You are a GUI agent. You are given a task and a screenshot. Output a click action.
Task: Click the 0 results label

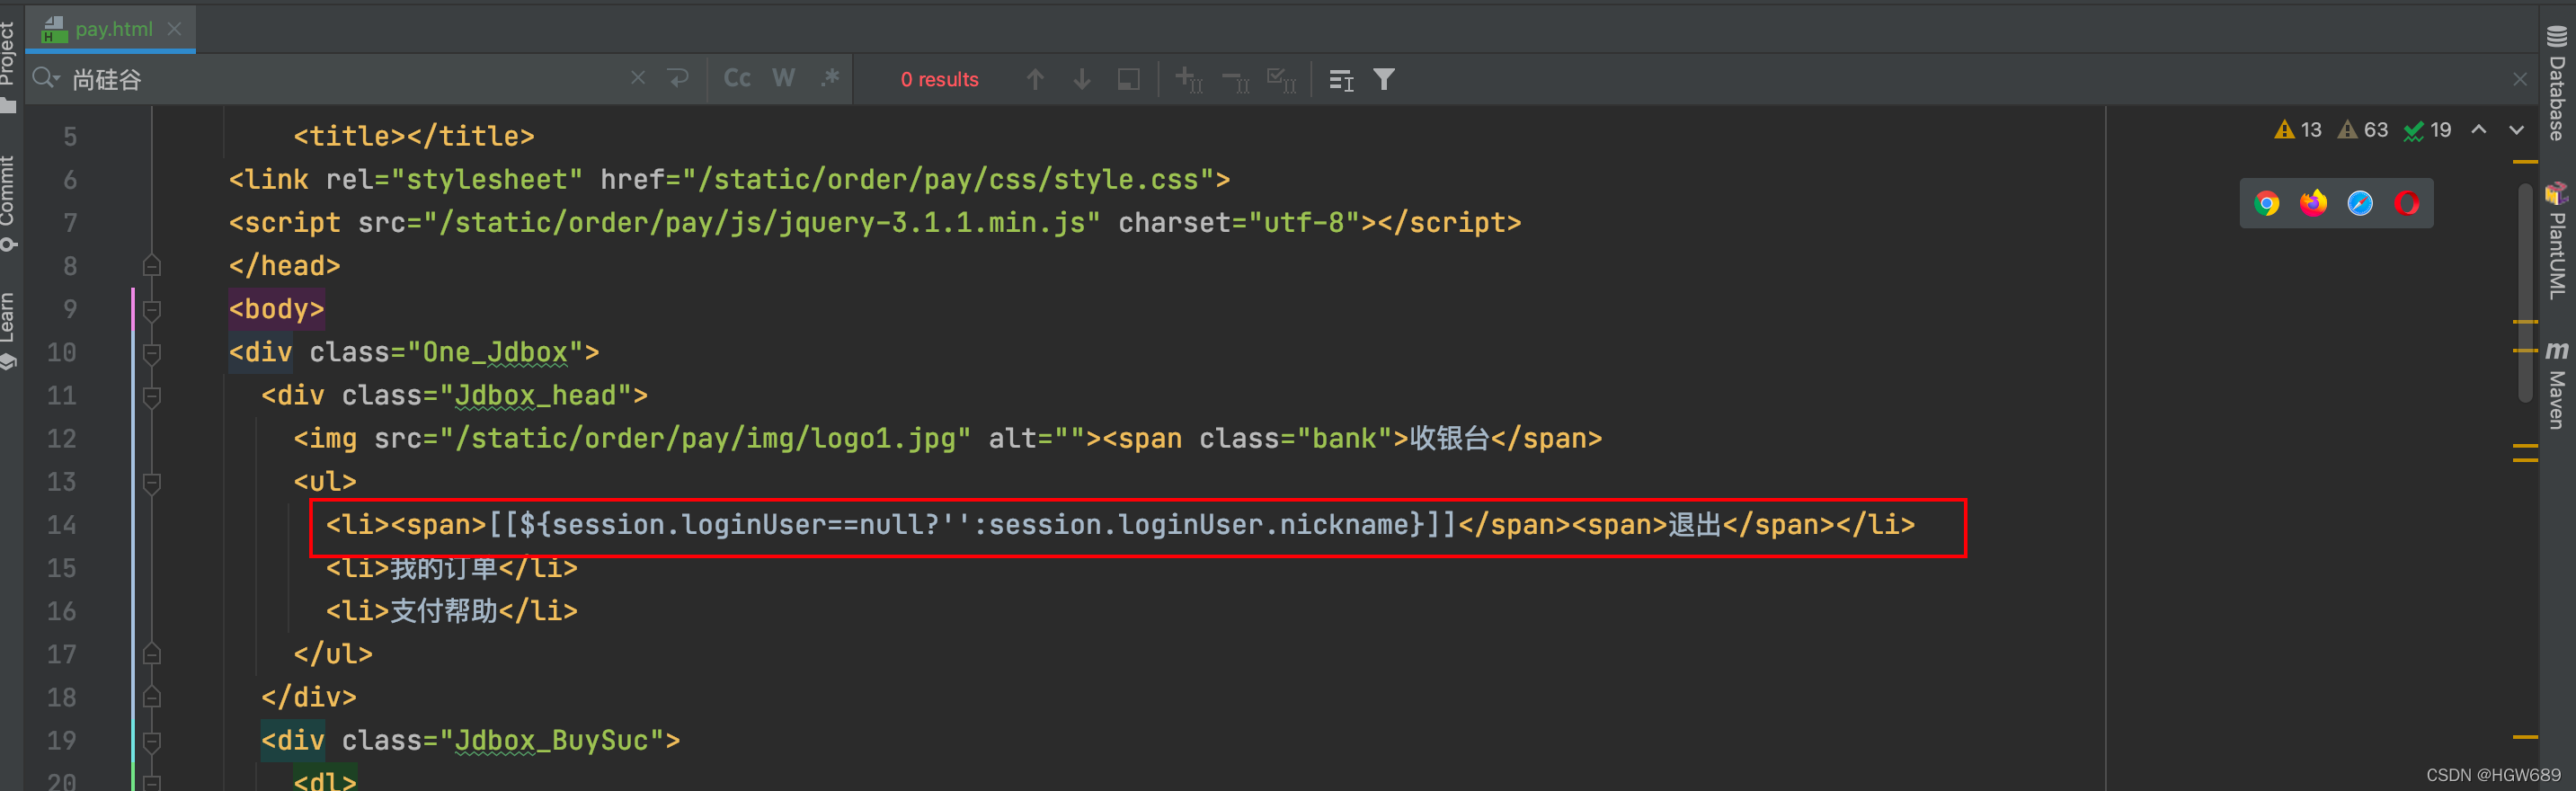(939, 79)
